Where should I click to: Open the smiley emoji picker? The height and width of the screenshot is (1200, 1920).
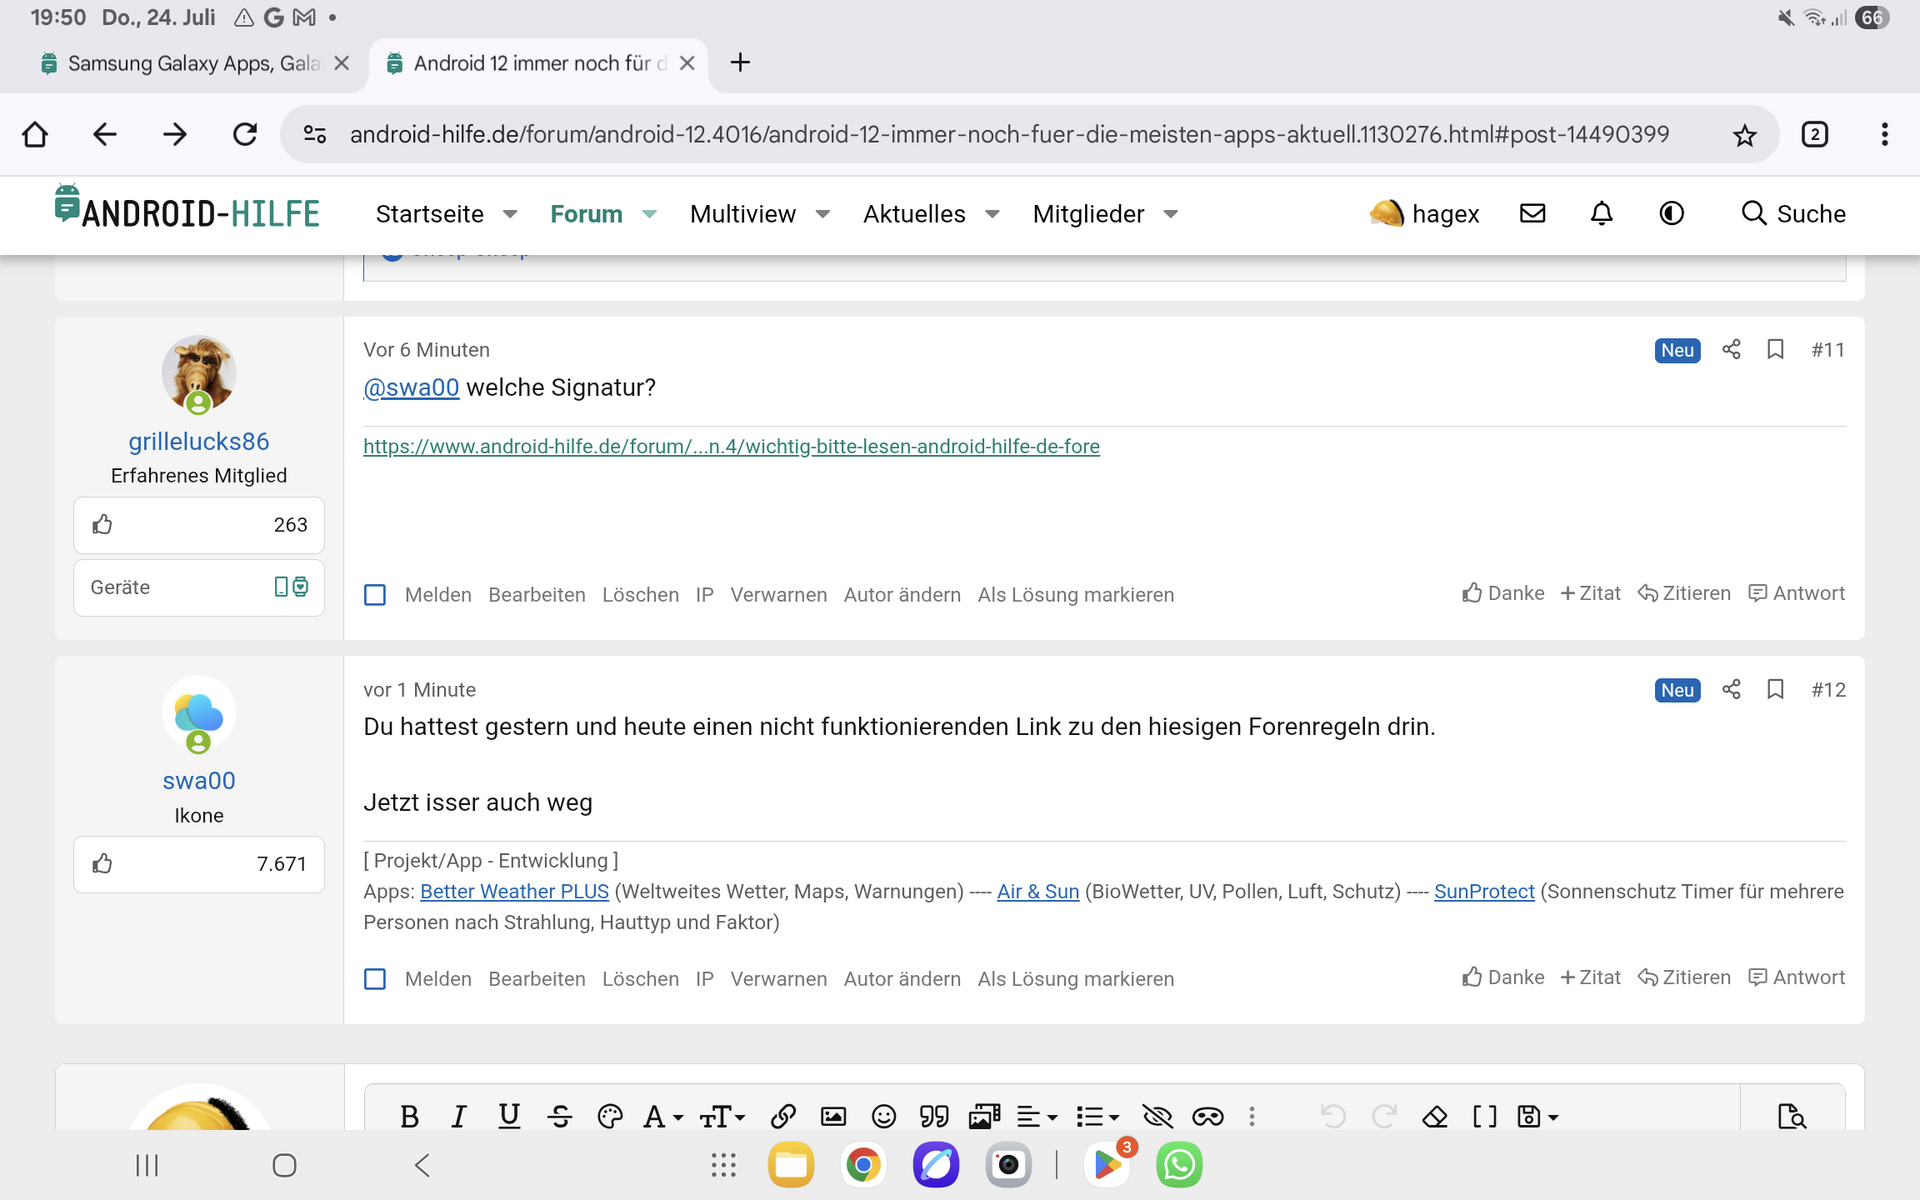pos(883,1116)
